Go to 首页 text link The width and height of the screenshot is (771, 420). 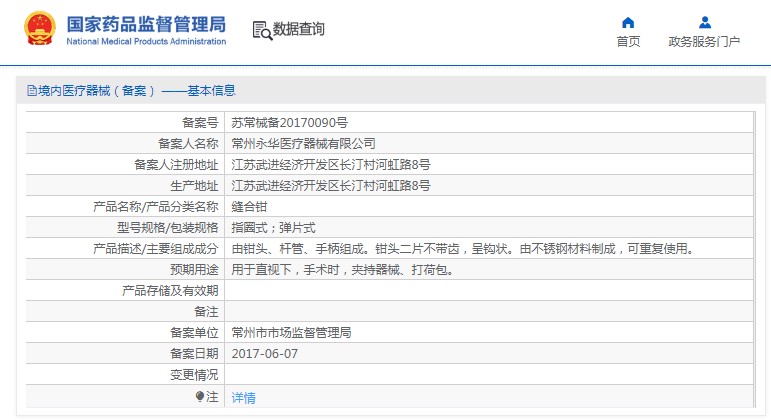tap(628, 42)
